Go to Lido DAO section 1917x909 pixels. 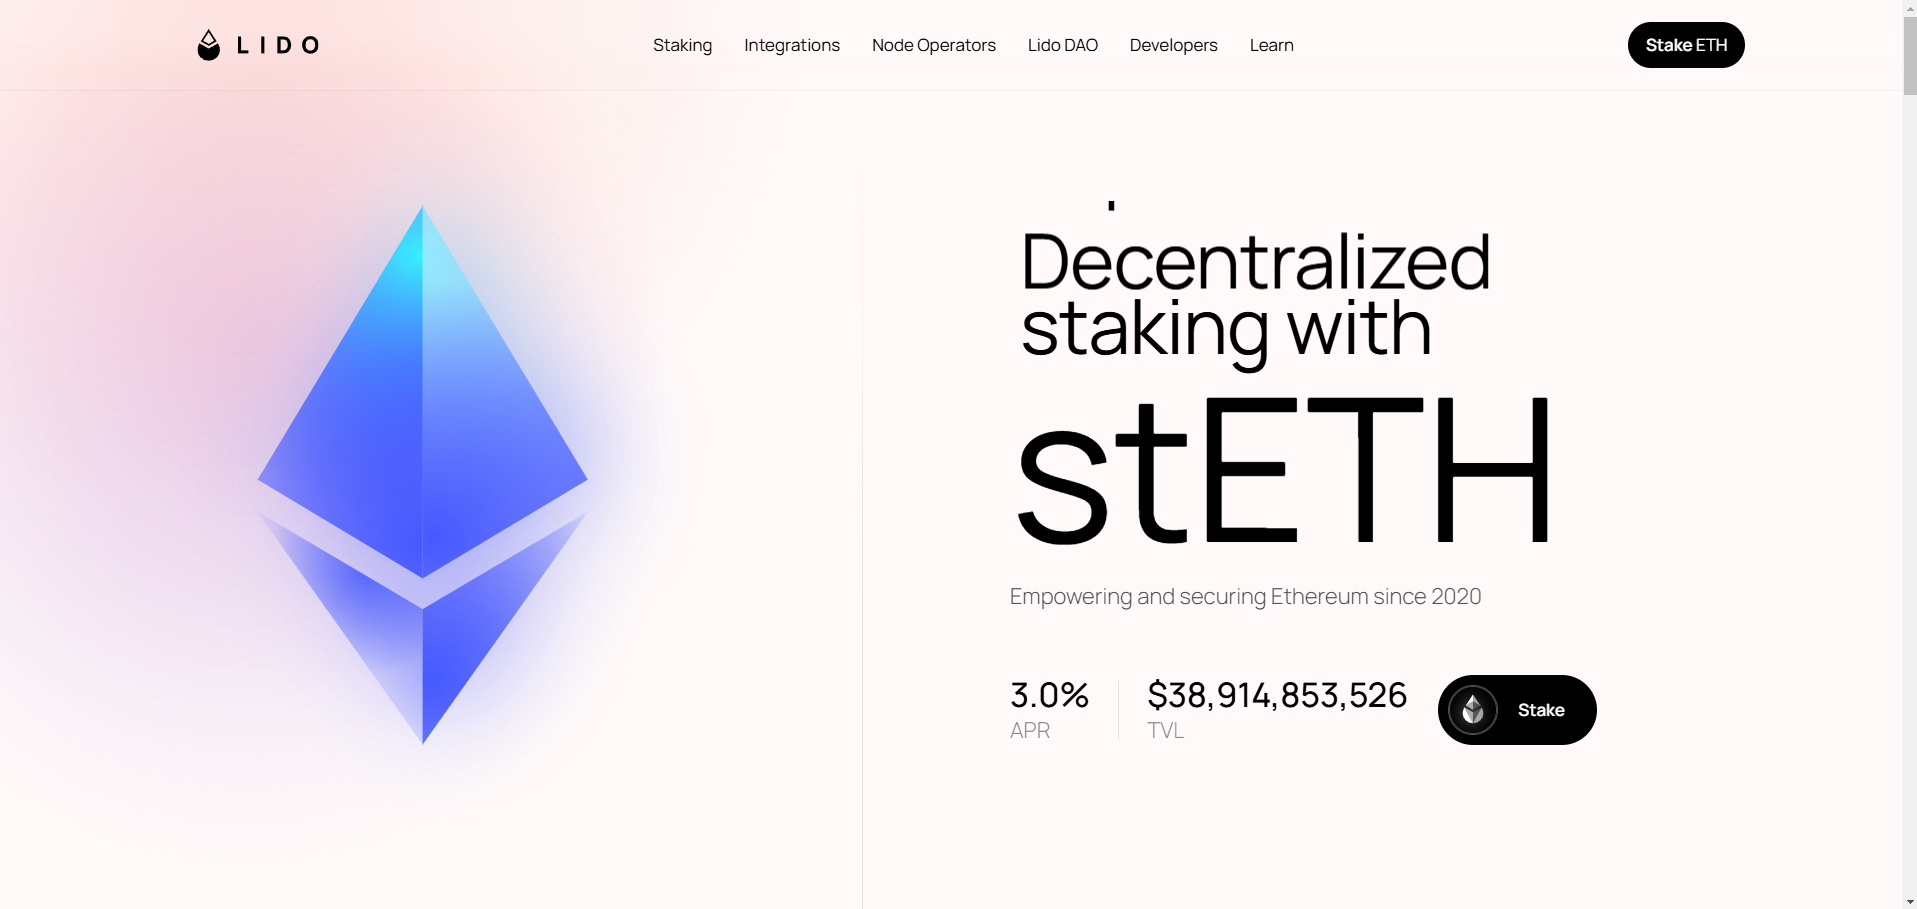(x=1063, y=45)
